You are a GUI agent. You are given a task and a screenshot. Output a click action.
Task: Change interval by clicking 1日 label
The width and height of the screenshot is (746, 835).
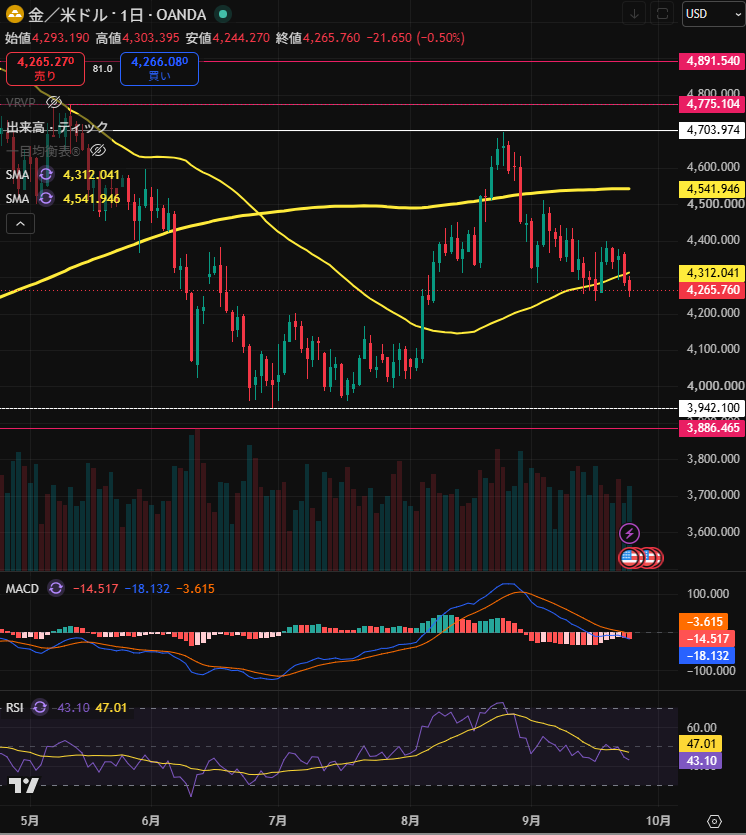point(132,15)
